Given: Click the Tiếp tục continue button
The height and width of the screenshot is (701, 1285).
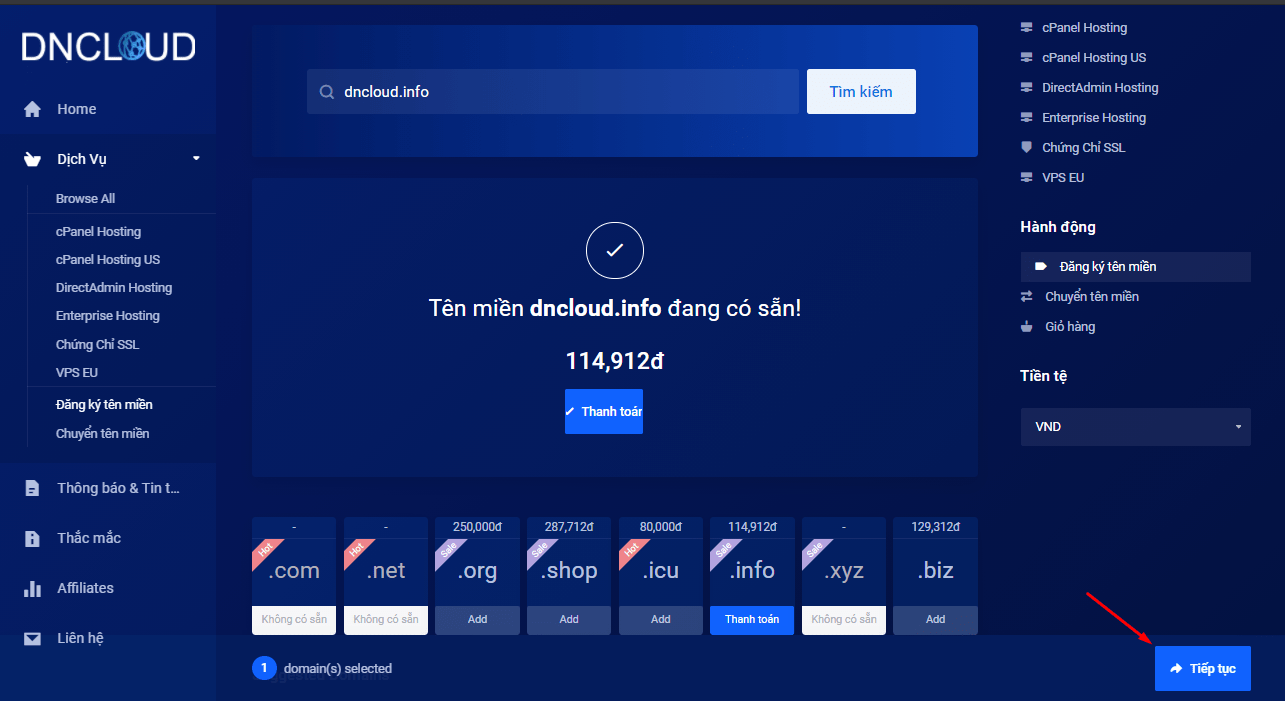Looking at the screenshot, I should point(1202,668).
